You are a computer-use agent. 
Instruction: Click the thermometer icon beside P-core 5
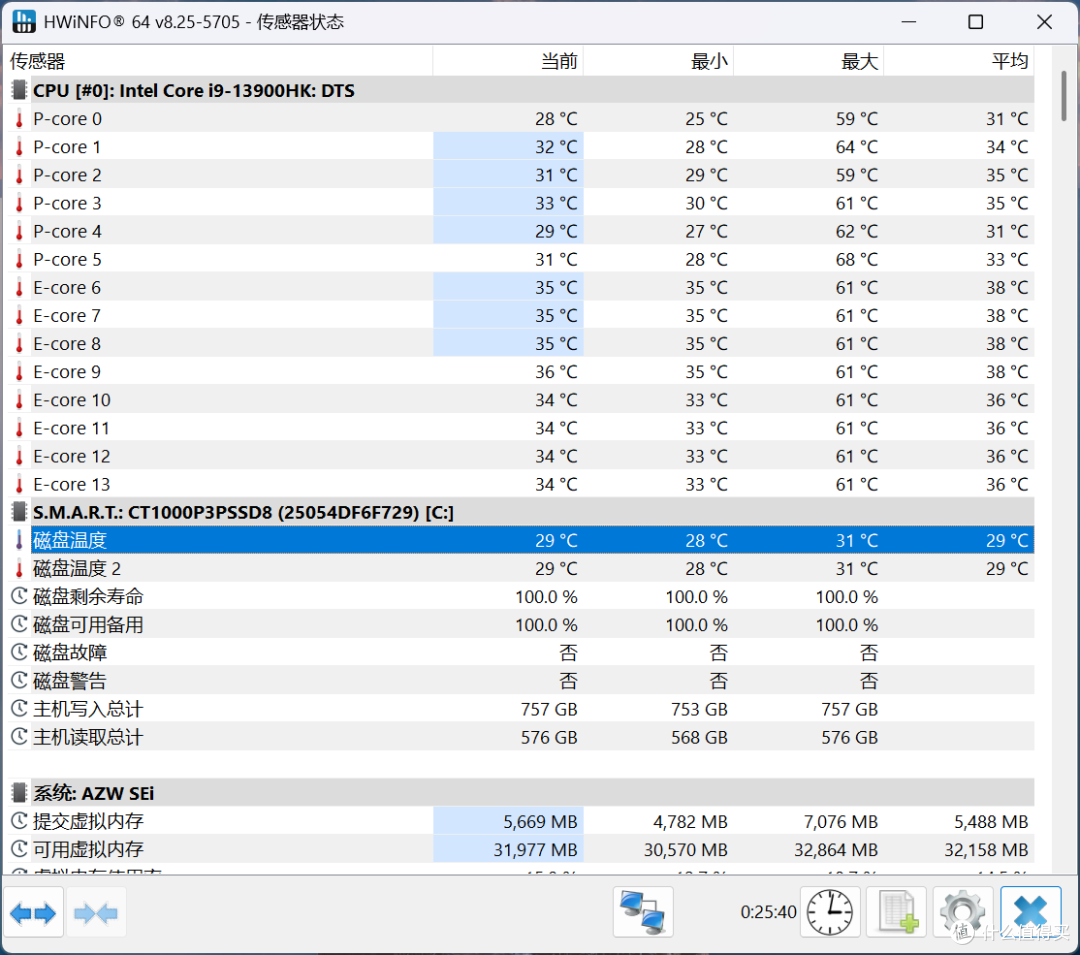(19, 260)
